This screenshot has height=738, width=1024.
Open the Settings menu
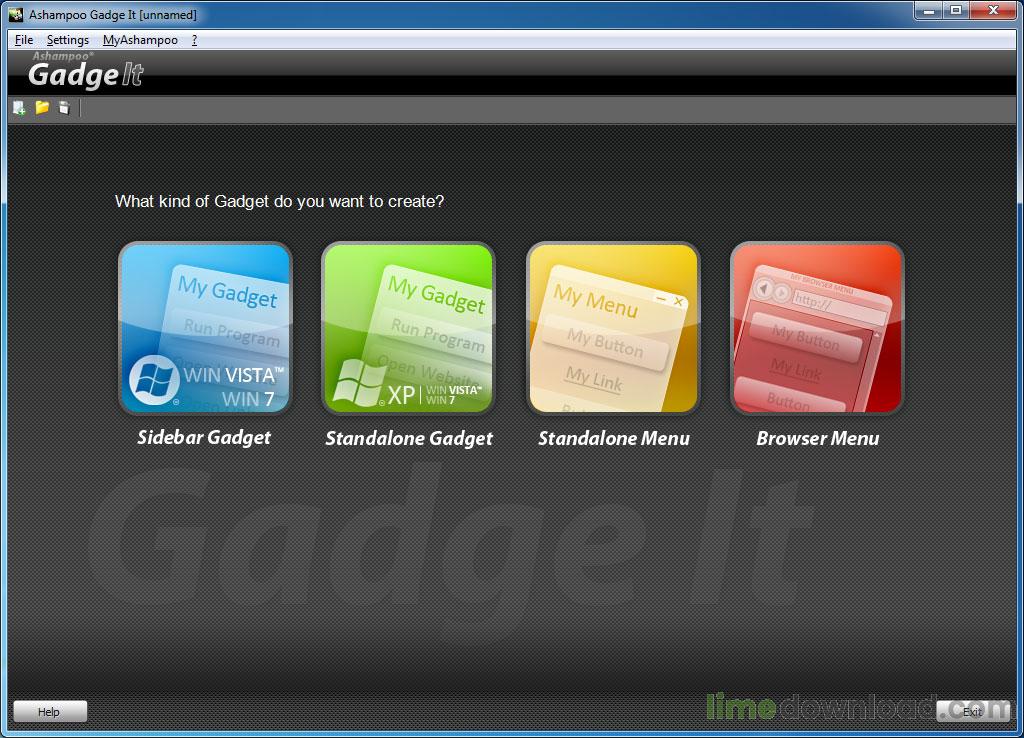click(x=68, y=40)
